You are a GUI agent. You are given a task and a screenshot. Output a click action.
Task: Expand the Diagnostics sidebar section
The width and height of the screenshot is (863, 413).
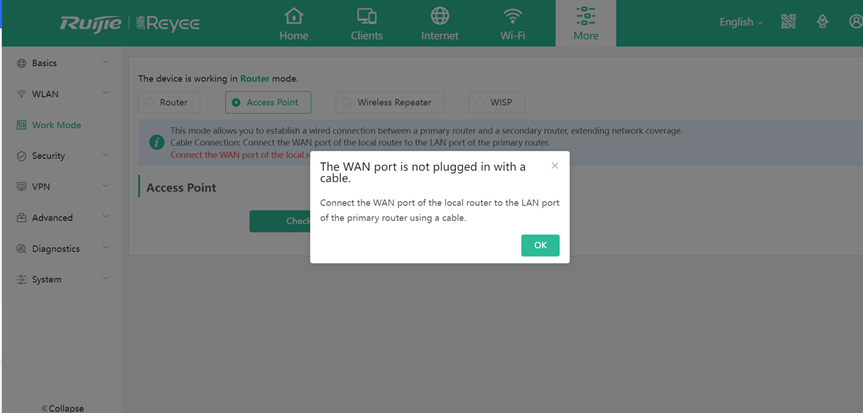(x=62, y=248)
